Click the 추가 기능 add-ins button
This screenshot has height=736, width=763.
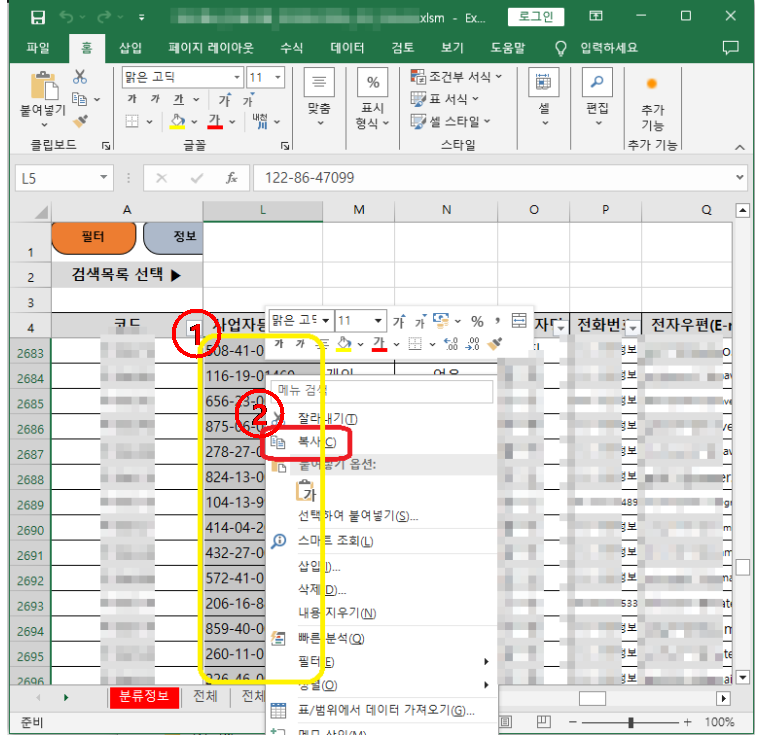pyautogui.click(x=652, y=103)
